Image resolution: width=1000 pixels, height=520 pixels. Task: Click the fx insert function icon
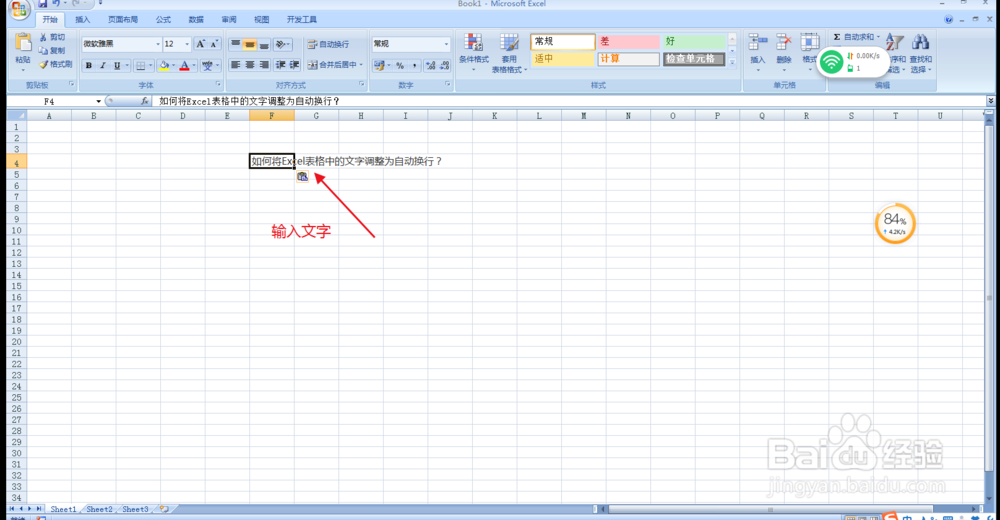(x=144, y=101)
